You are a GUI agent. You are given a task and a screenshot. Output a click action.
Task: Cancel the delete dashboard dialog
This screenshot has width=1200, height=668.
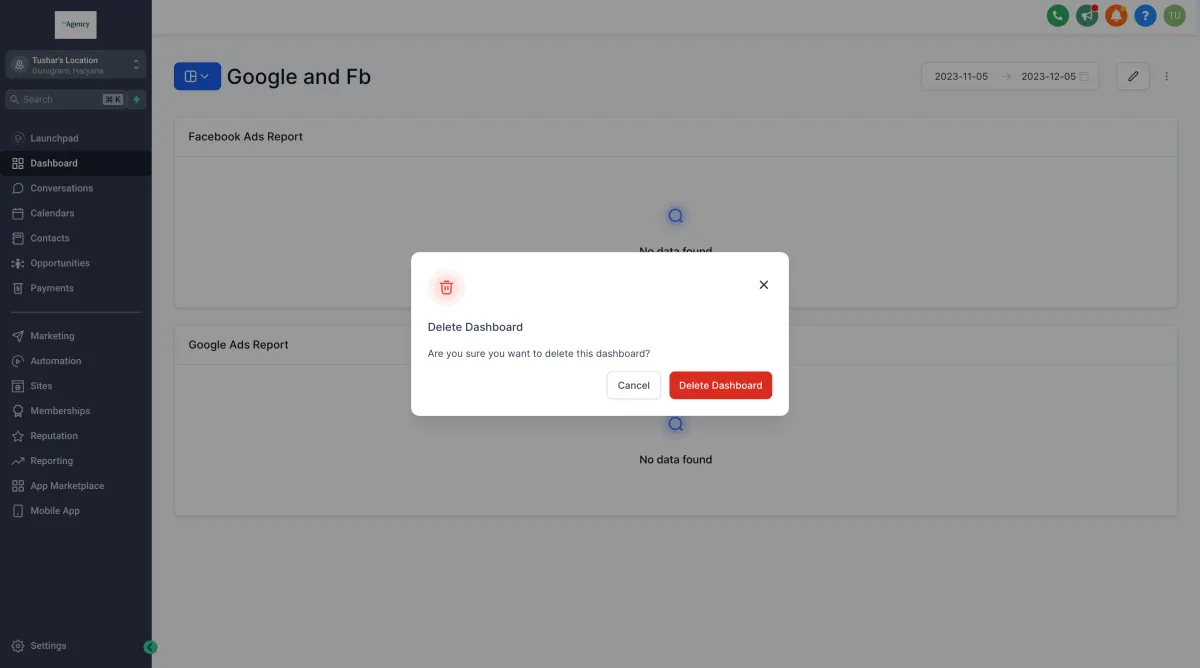pos(633,385)
